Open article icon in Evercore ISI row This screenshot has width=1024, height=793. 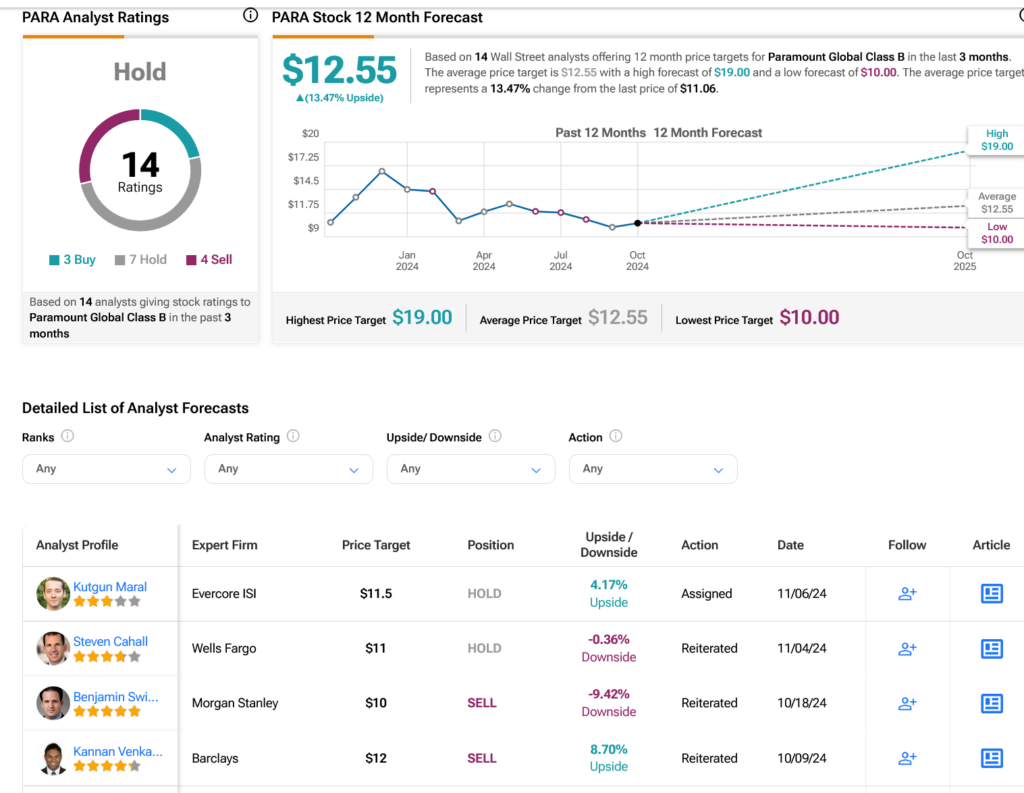pyautogui.click(x=991, y=594)
